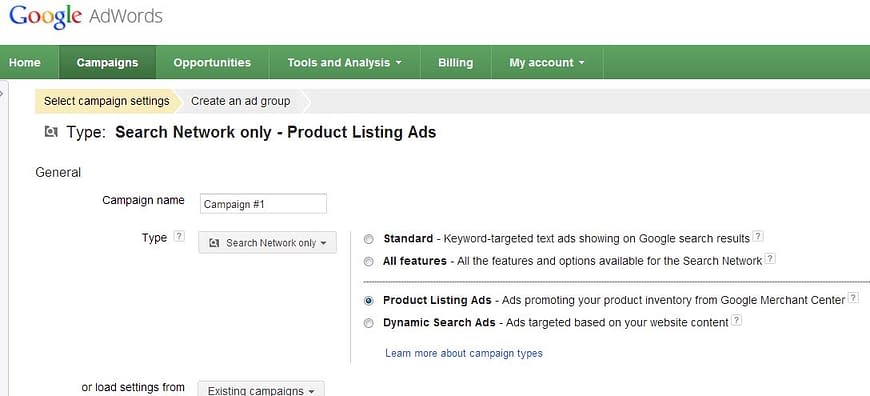Click the Campaign name text field
The height and width of the screenshot is (396, 870).
[263, 204]
